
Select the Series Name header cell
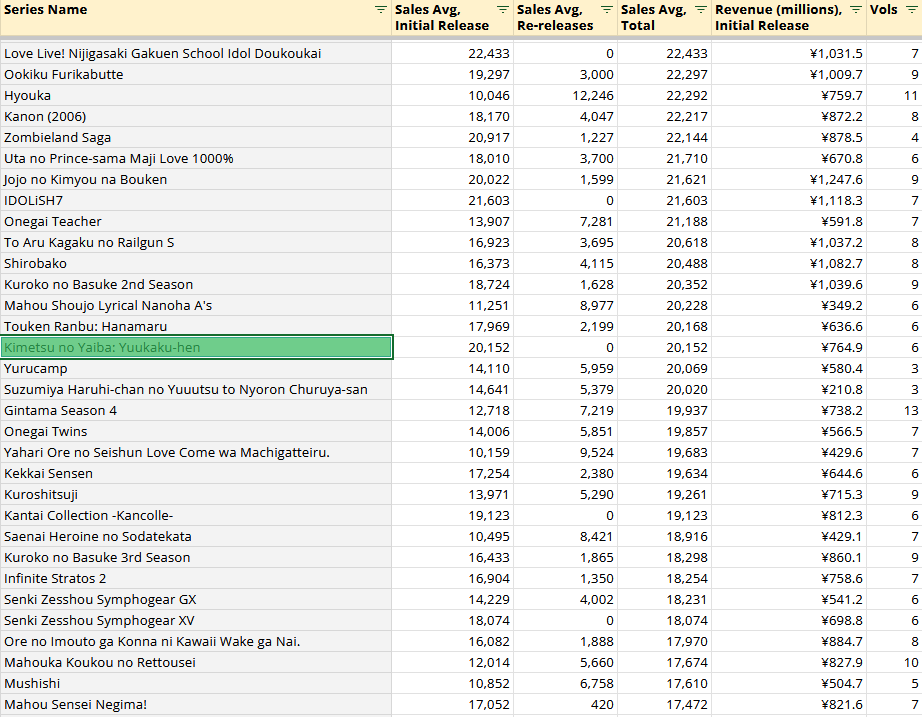(x=196, y=18)
